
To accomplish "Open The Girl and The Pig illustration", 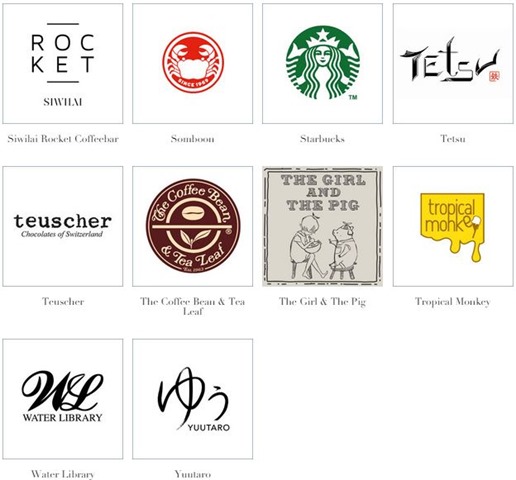I will 322,226.
